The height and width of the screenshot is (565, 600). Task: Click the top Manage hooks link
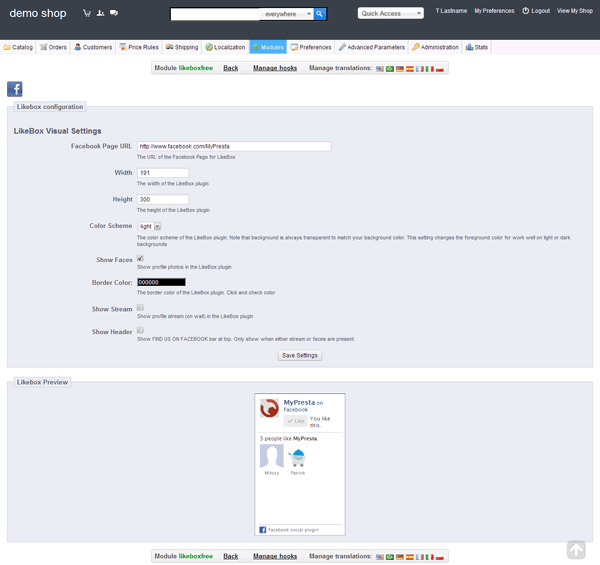pyautogui.click(x=275, y=68)
